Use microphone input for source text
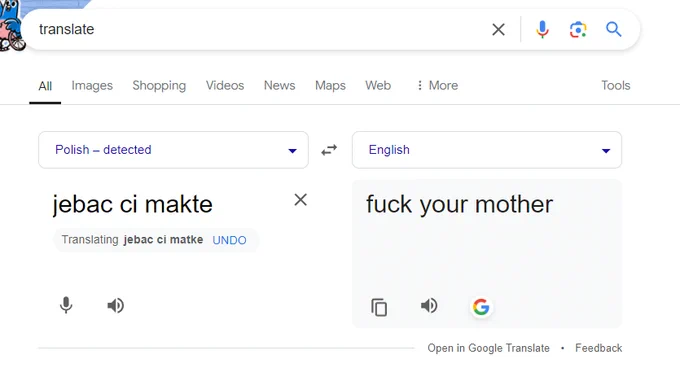680x368 pixels. [x=66, y=305]
